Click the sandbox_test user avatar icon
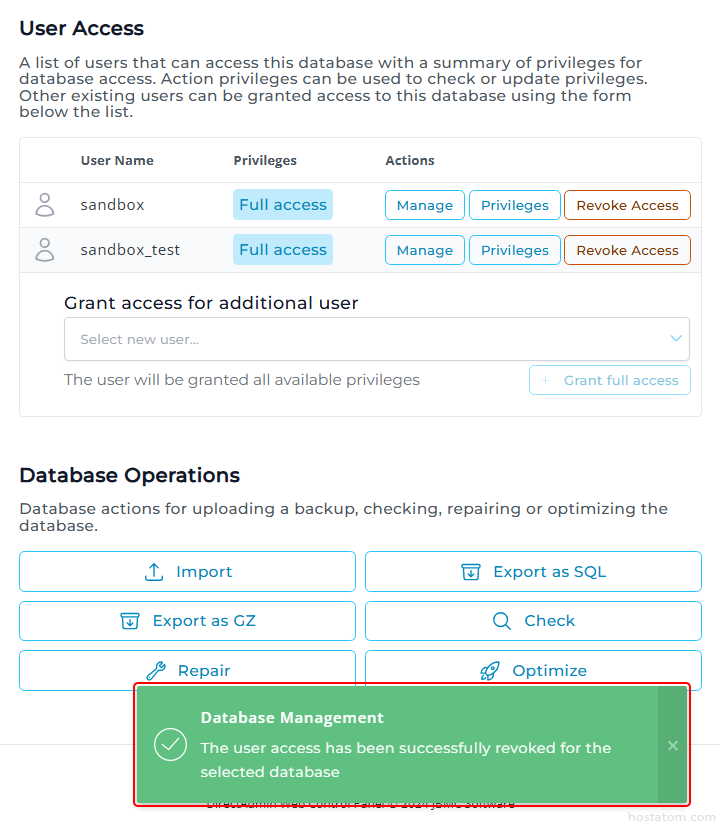 pos(45,250)
